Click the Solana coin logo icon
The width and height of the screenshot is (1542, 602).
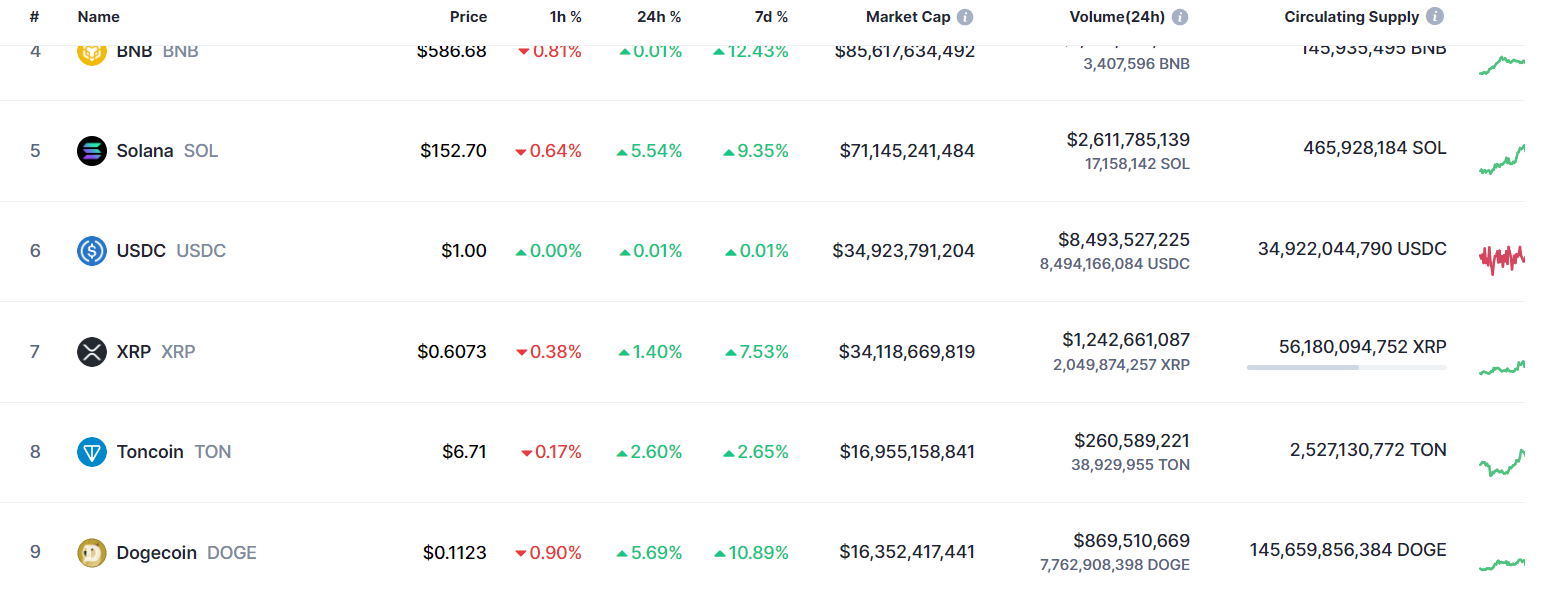pyautogui.click(x=91, y=151)
